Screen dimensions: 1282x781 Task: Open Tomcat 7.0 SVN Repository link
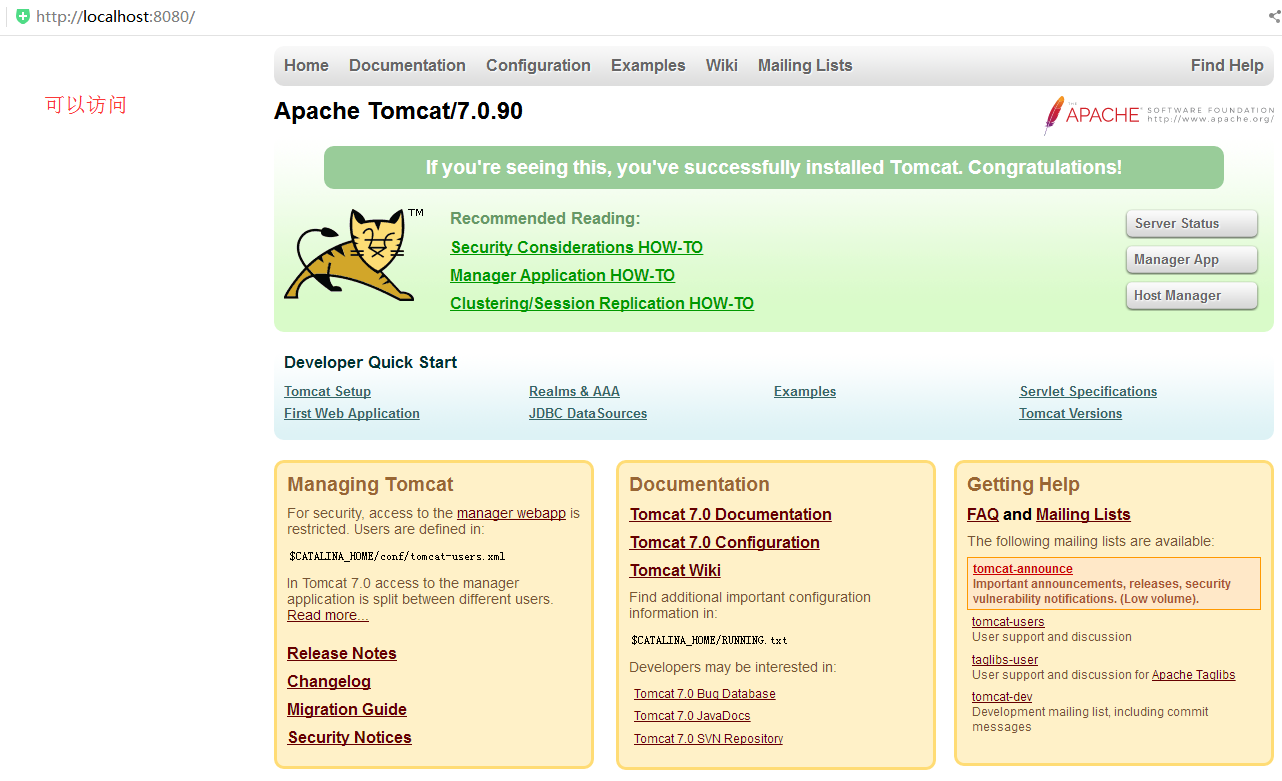tap(708, 739)
